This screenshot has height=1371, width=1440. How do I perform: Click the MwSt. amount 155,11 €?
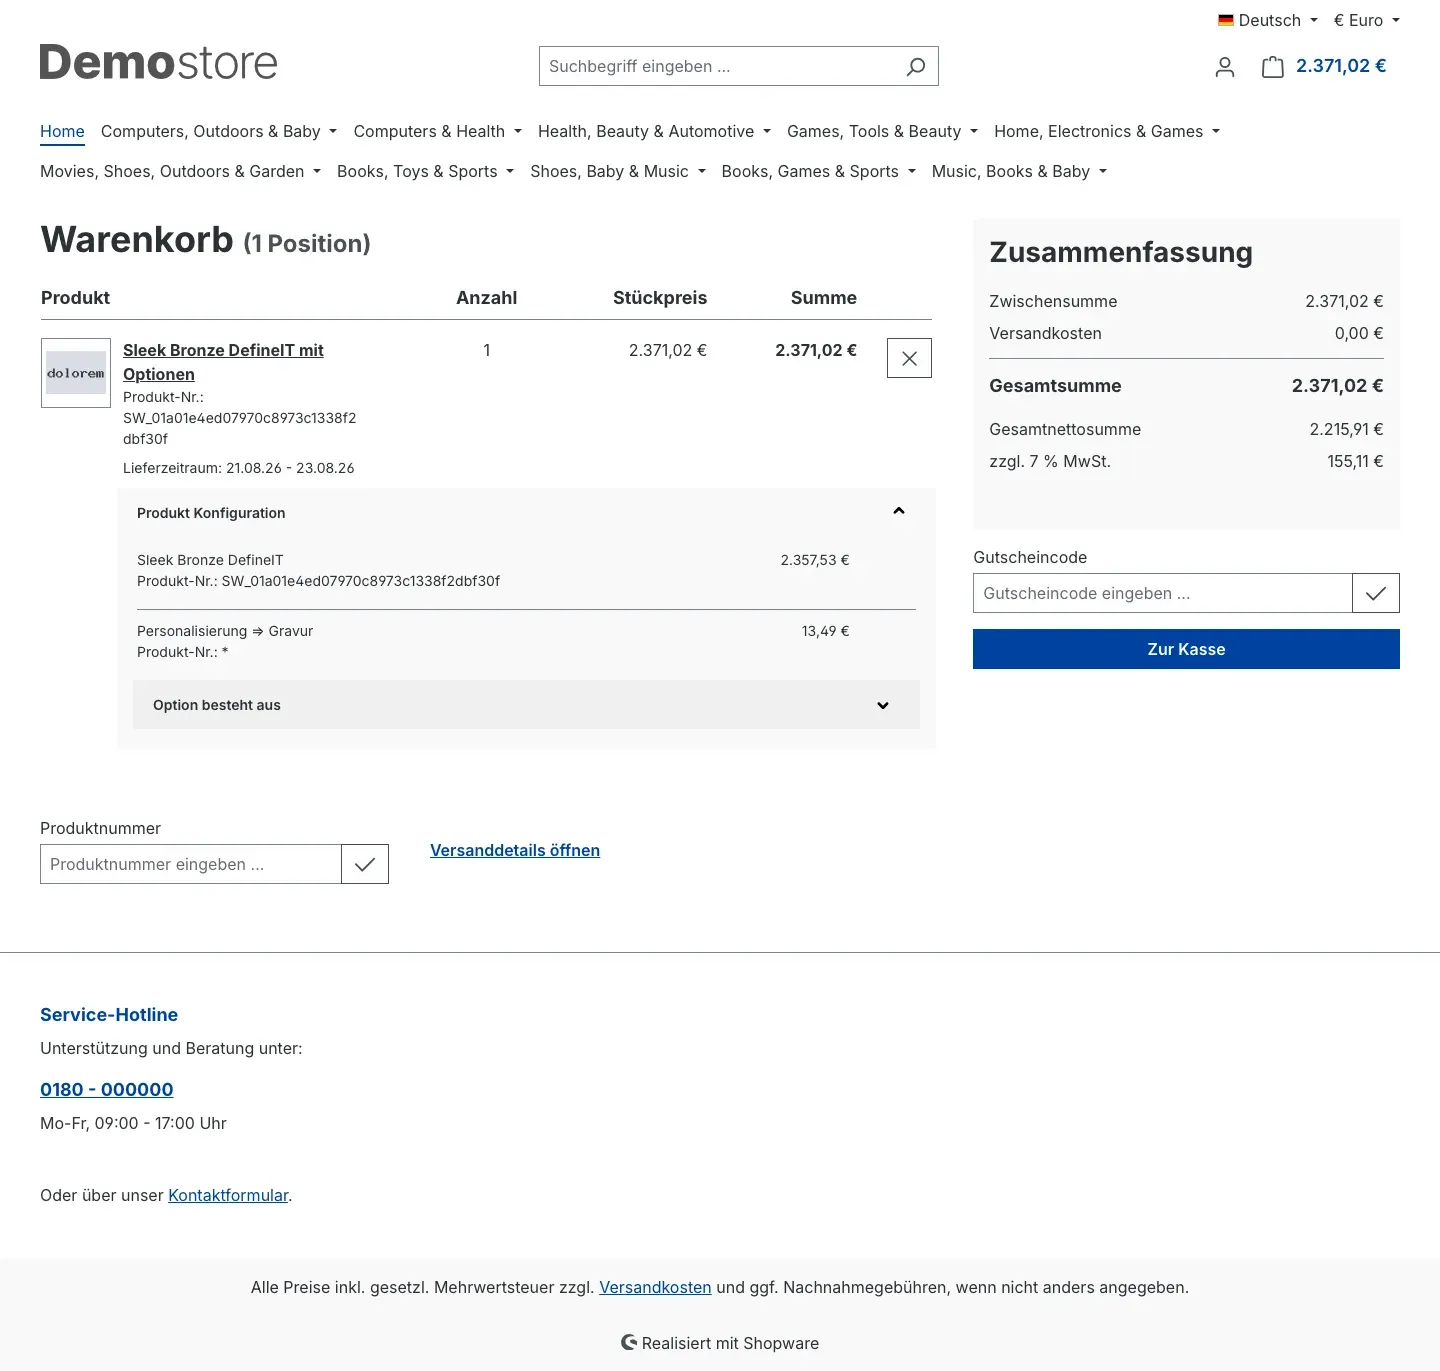tap(1355, 461)
